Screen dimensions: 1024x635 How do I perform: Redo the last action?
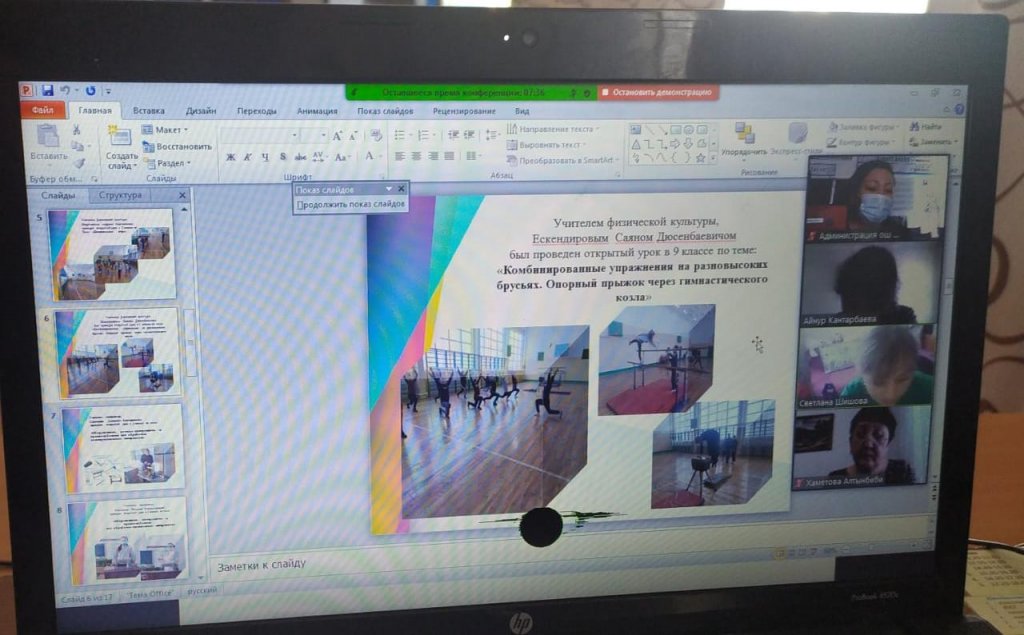tap(90, 91)
